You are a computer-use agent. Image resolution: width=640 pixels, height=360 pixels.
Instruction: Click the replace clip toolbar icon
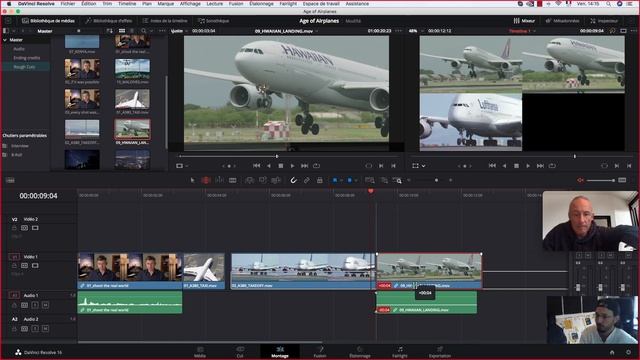(x=276, y=180)
